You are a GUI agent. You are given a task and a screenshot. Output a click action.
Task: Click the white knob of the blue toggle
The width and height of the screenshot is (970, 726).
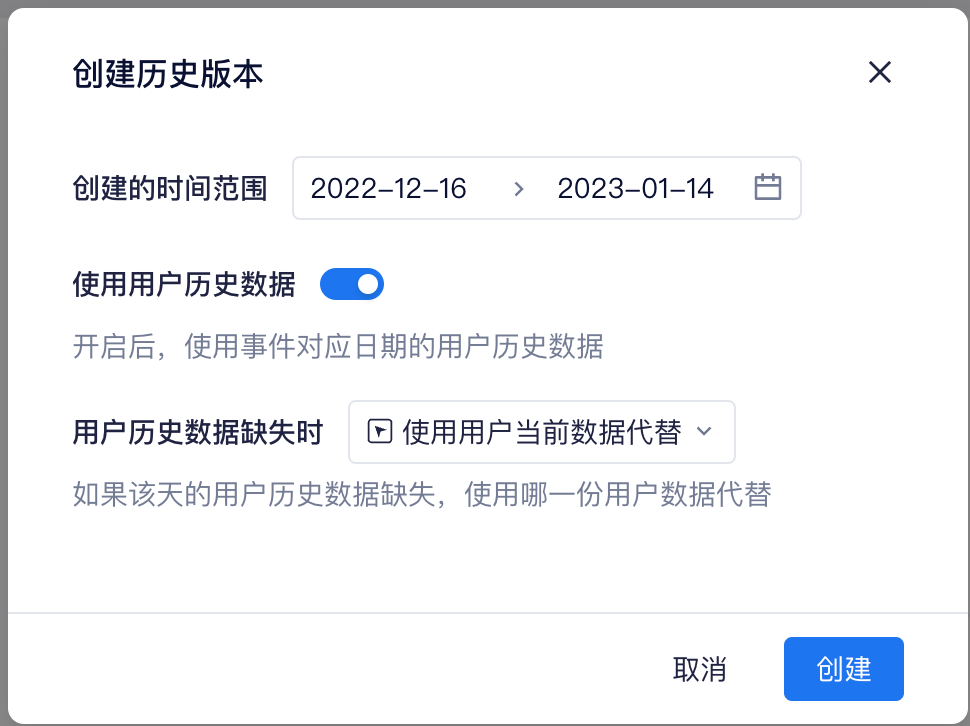(368, 284)
